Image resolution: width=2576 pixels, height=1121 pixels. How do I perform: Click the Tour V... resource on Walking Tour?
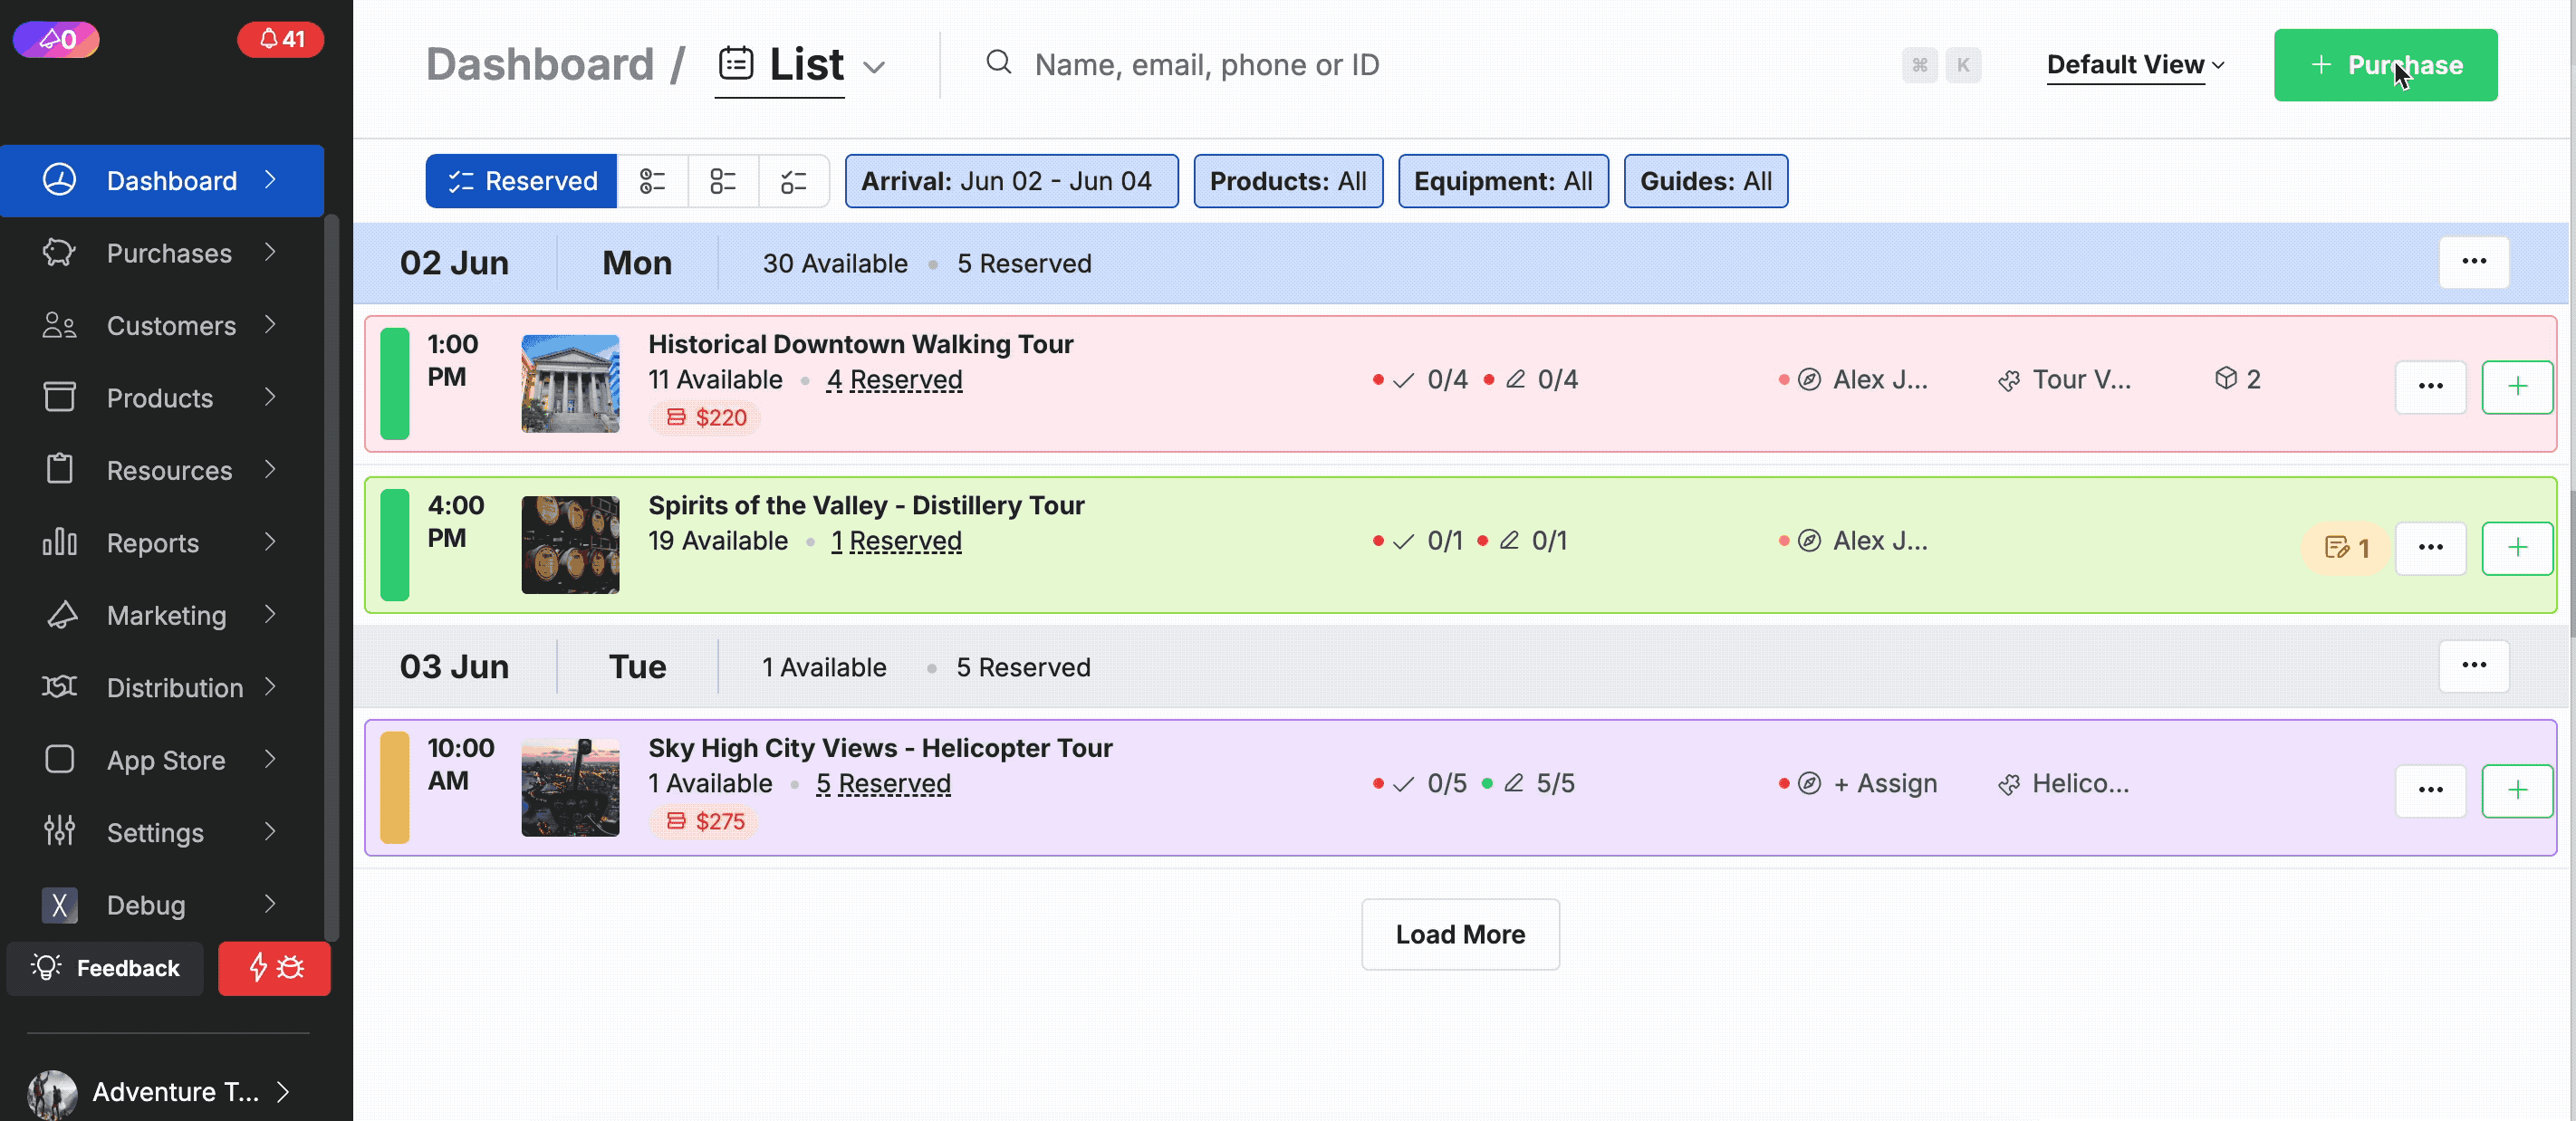pos(2064,380)
